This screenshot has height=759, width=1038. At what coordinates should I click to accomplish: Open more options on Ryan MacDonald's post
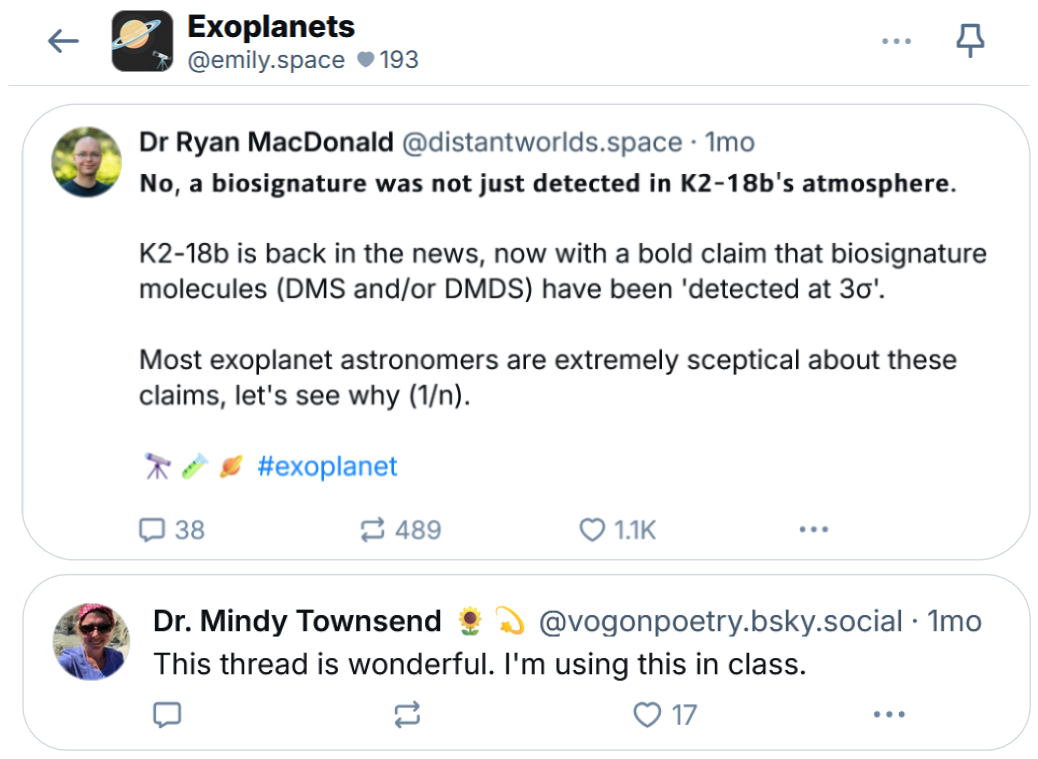pyautogui.click(x=814, y=529)
